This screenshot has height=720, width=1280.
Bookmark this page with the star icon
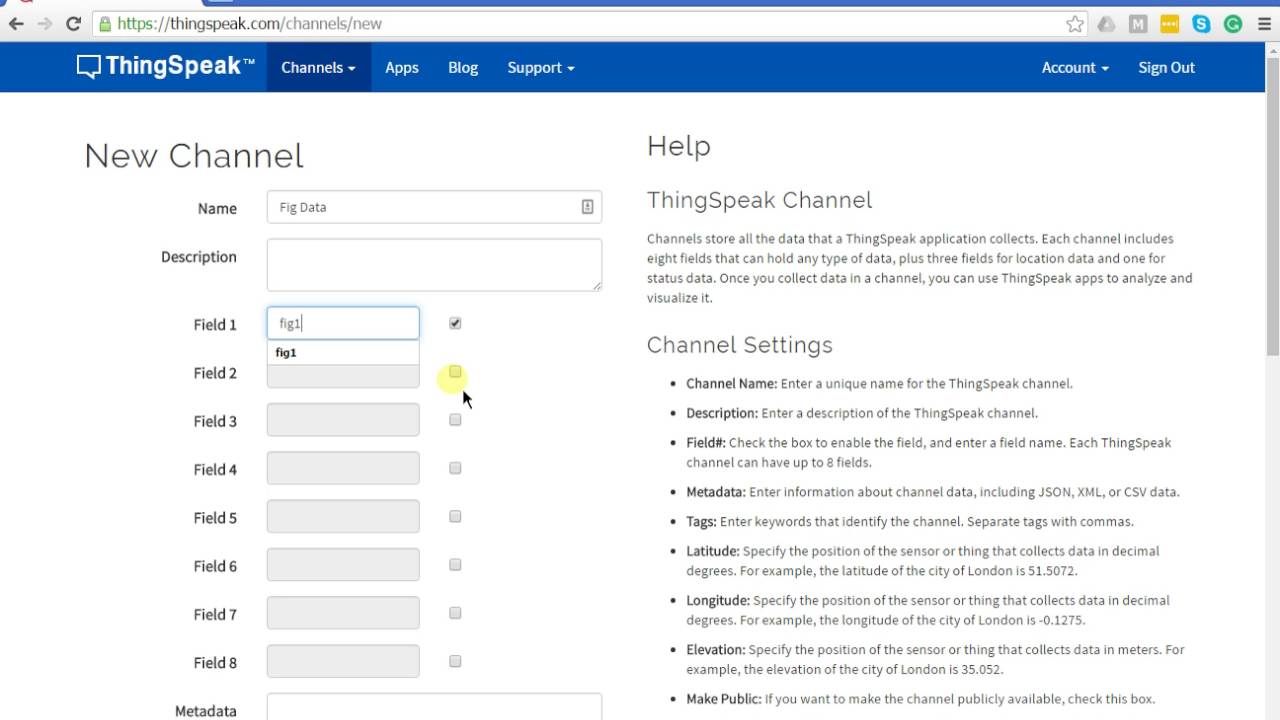pos(1075,24)
